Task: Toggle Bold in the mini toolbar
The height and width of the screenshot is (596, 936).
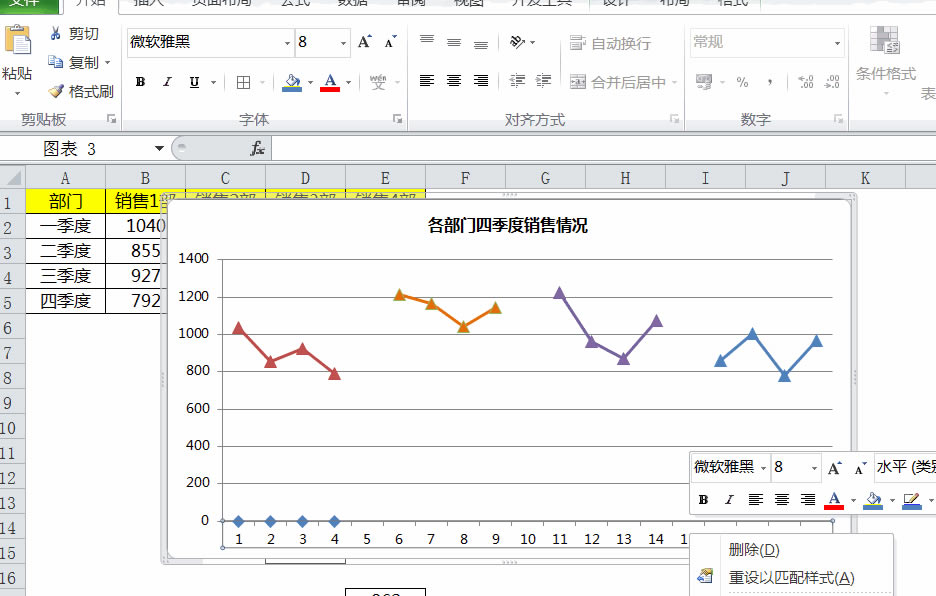Action: [x=703, y=500]
